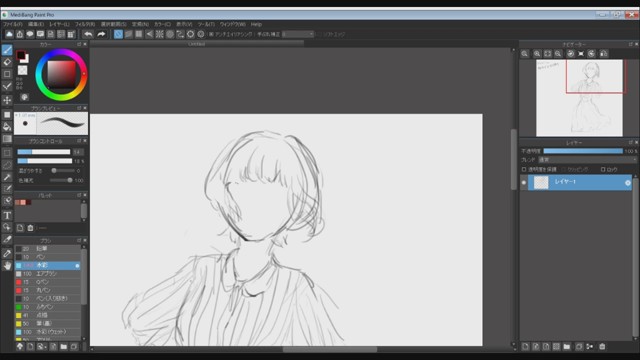Open the File menu
The width and height of the screenshot is (640, 360).
point(13,24)
